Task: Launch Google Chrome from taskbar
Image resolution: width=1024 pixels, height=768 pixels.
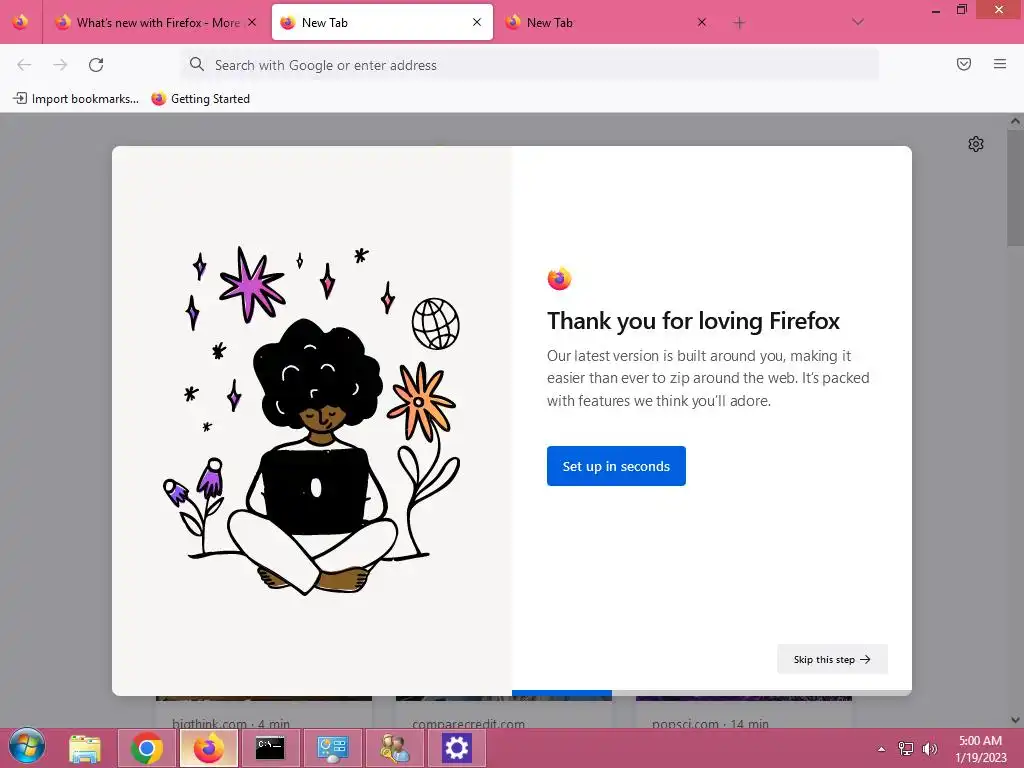Action: pos(147,748)
